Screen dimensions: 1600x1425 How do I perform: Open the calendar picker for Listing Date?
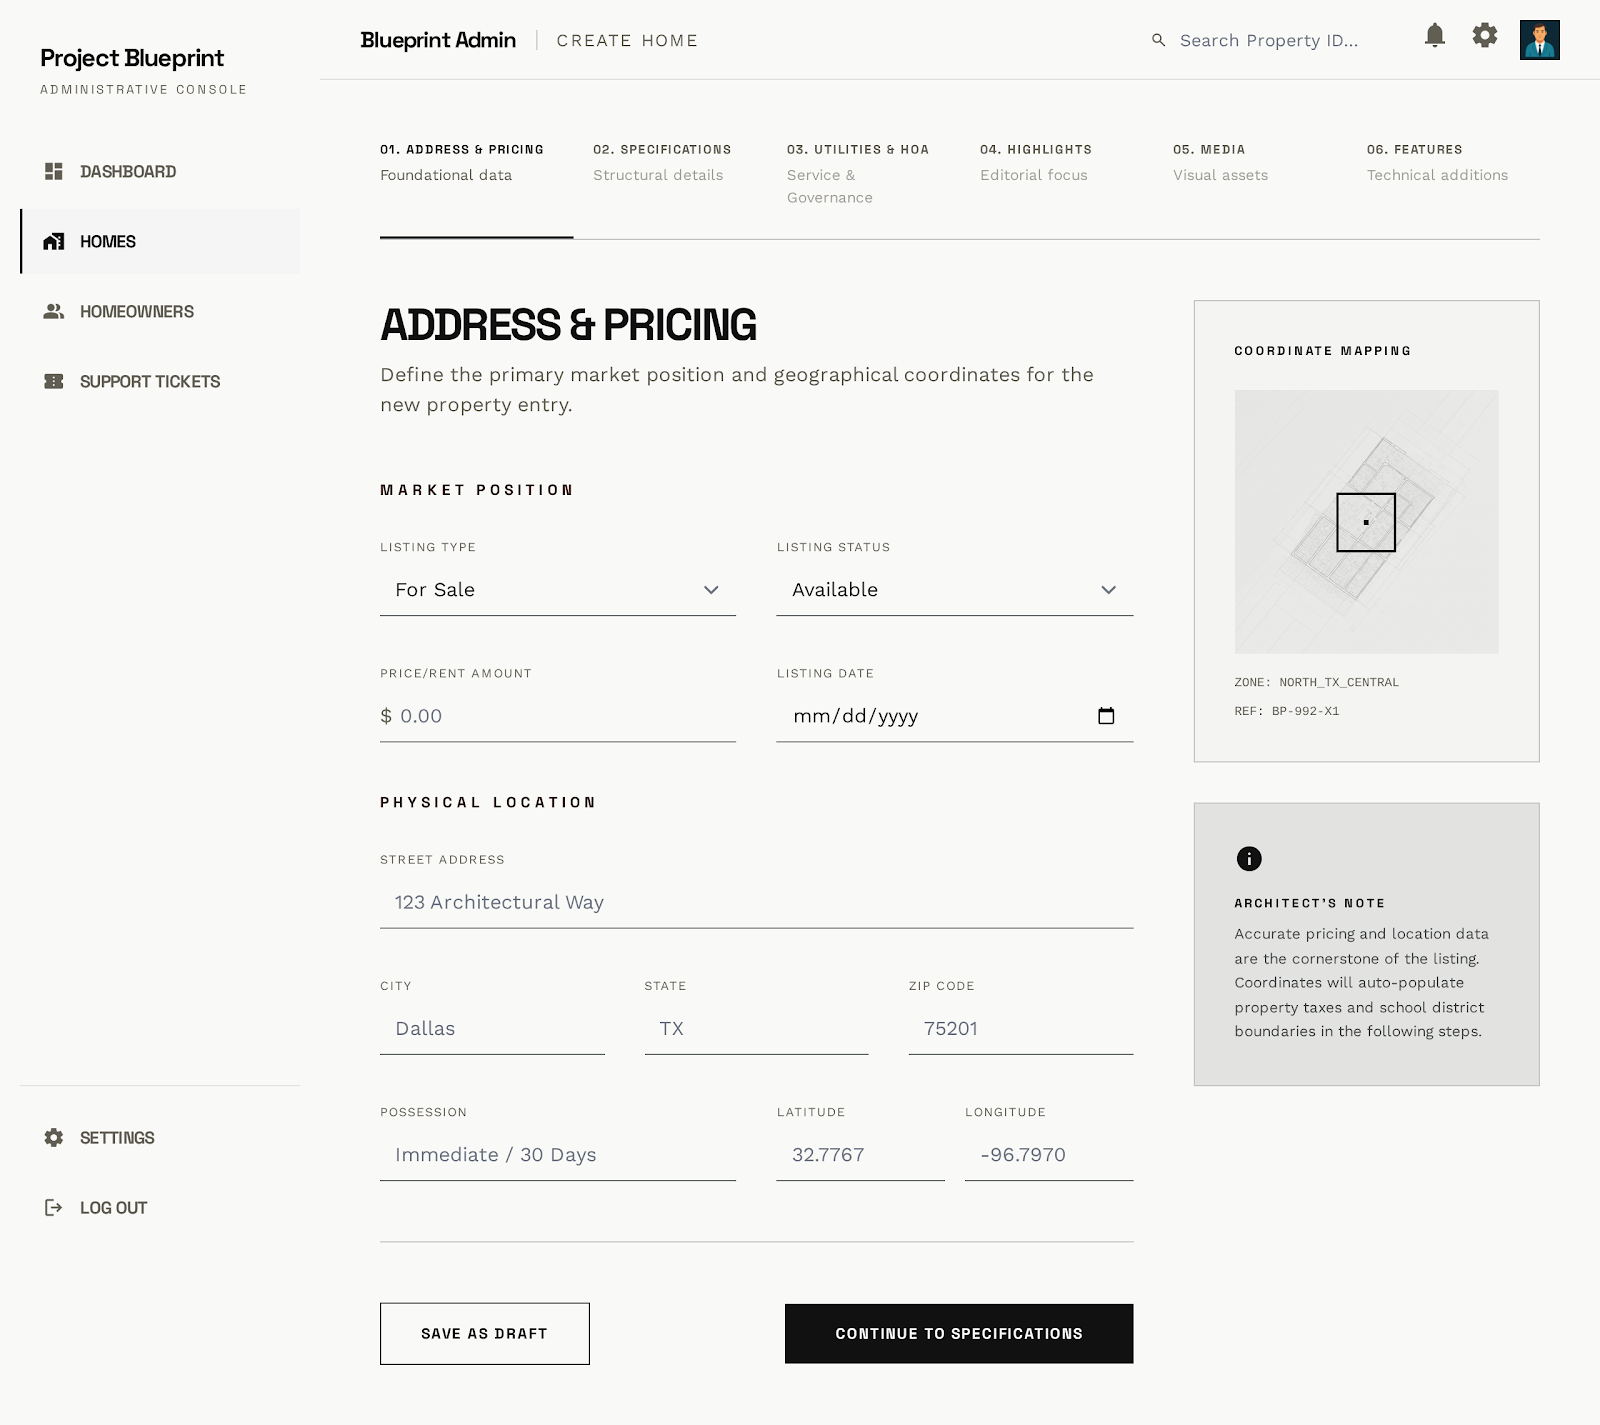coord(1106,716)
